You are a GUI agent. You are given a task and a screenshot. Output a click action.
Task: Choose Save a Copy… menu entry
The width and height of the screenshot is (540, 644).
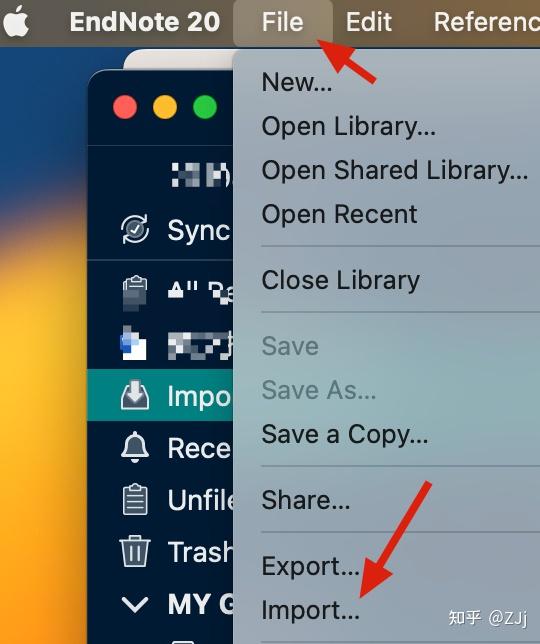(x=345, y=435)
